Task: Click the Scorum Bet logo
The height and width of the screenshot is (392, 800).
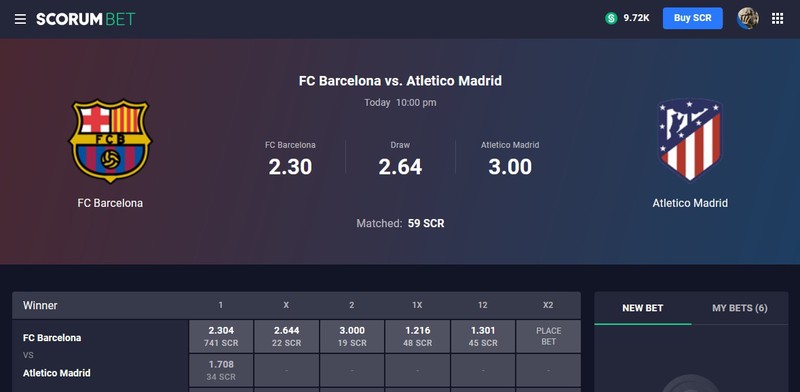Action: click(86, 19)
